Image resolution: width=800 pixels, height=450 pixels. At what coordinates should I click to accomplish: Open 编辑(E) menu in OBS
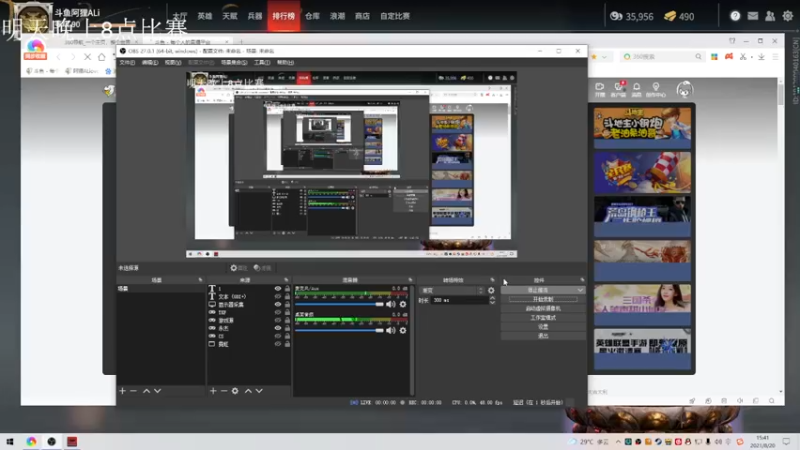pos(149,63)
